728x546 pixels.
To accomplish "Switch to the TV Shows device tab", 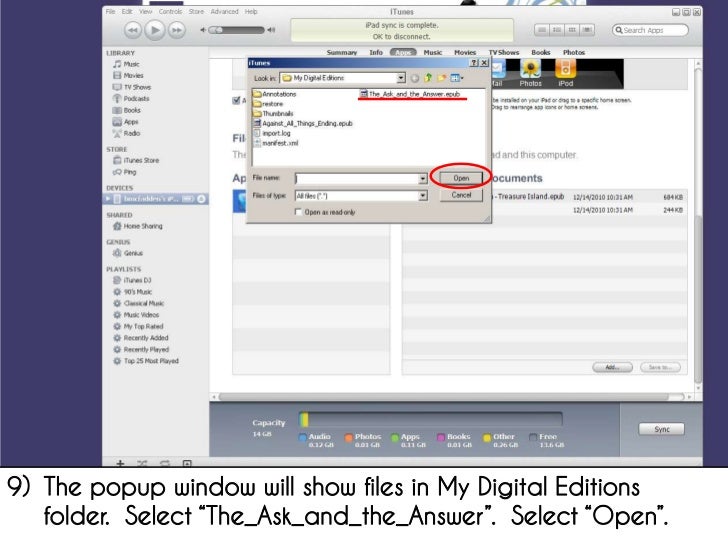I will click(x=504, y=52).
